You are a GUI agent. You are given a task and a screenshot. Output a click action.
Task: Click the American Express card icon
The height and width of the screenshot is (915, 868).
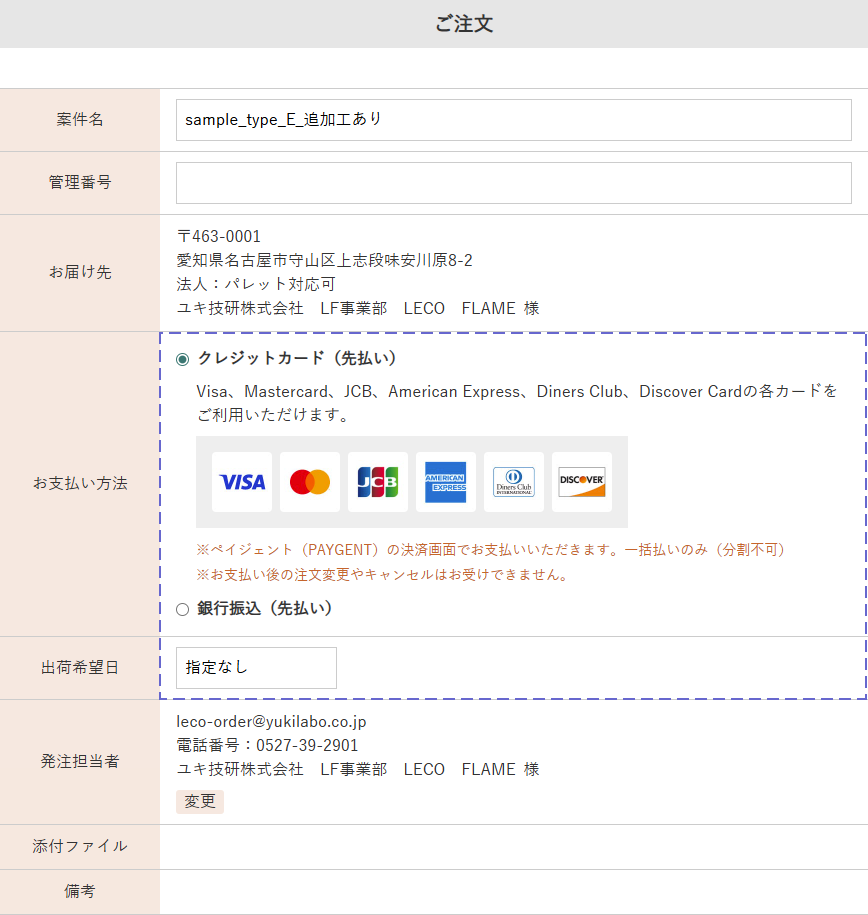(x=446, y=482)
